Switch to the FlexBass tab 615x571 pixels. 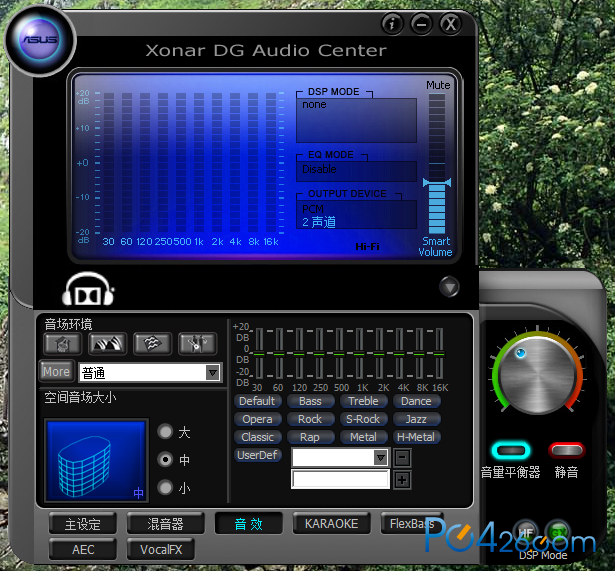pos(412,524)
